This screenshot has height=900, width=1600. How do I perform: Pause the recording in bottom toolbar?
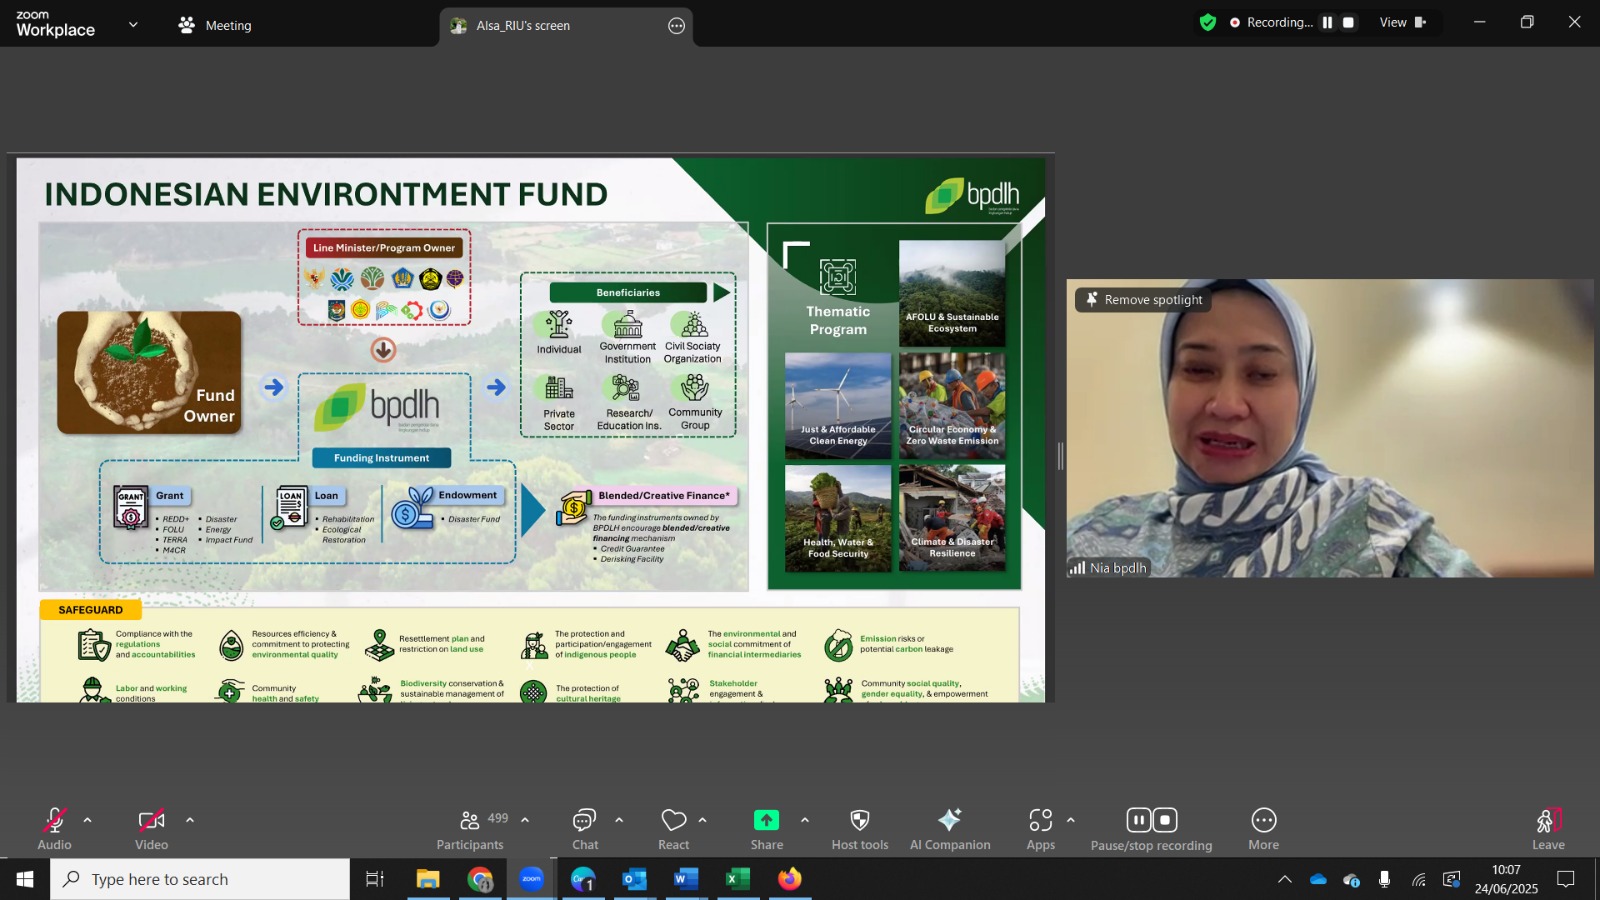tap(1139, 820)
